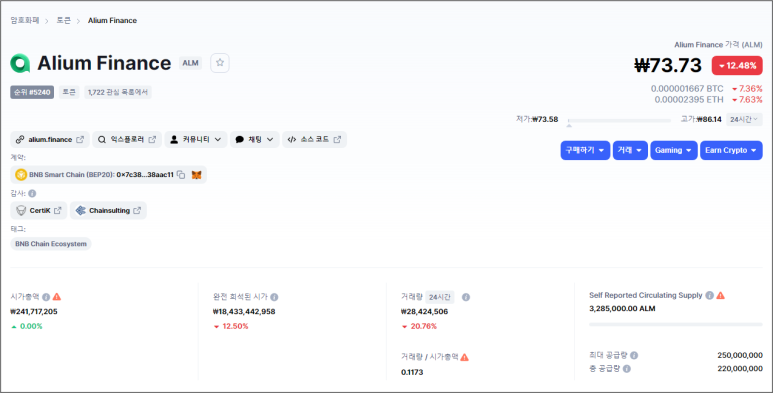Click the market cap value ₩241,717,205
Image resolution: width=773 pixels, height=393 pixels.
point(34,312)
